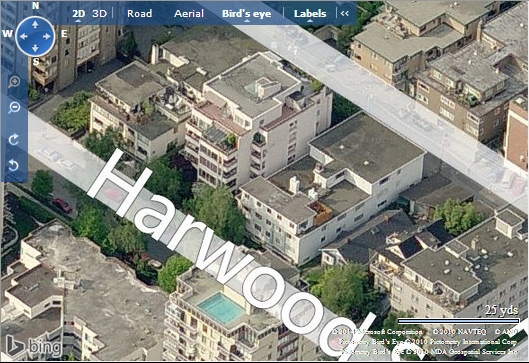Image resolution: width=529 pixels, height=363 pixels.
Task: Click the rooftop swimming pool on map
Action: [x=222, y=308]
